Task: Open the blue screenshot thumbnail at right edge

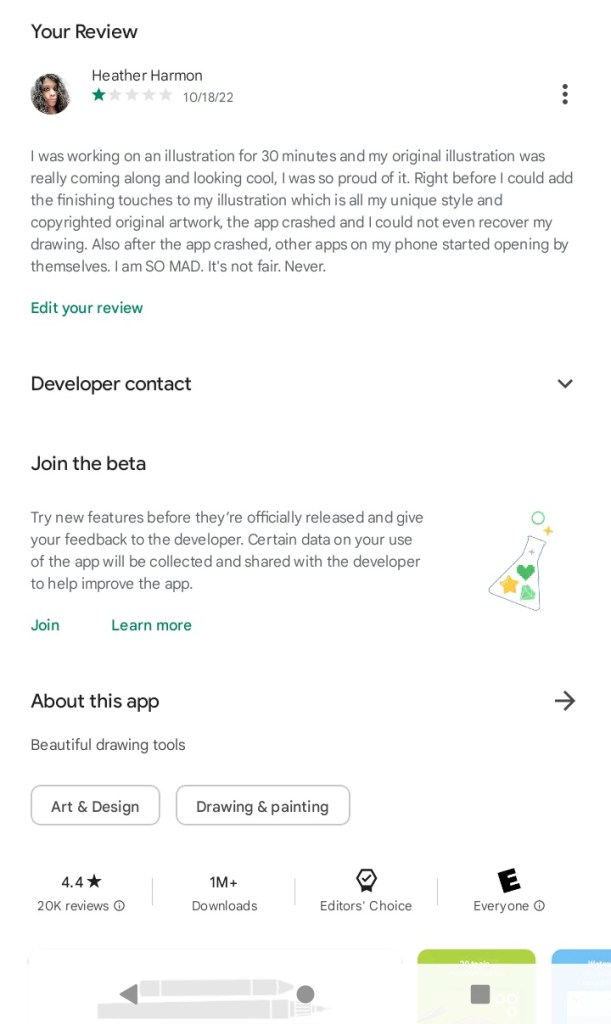Action: (x=582, y=986)
